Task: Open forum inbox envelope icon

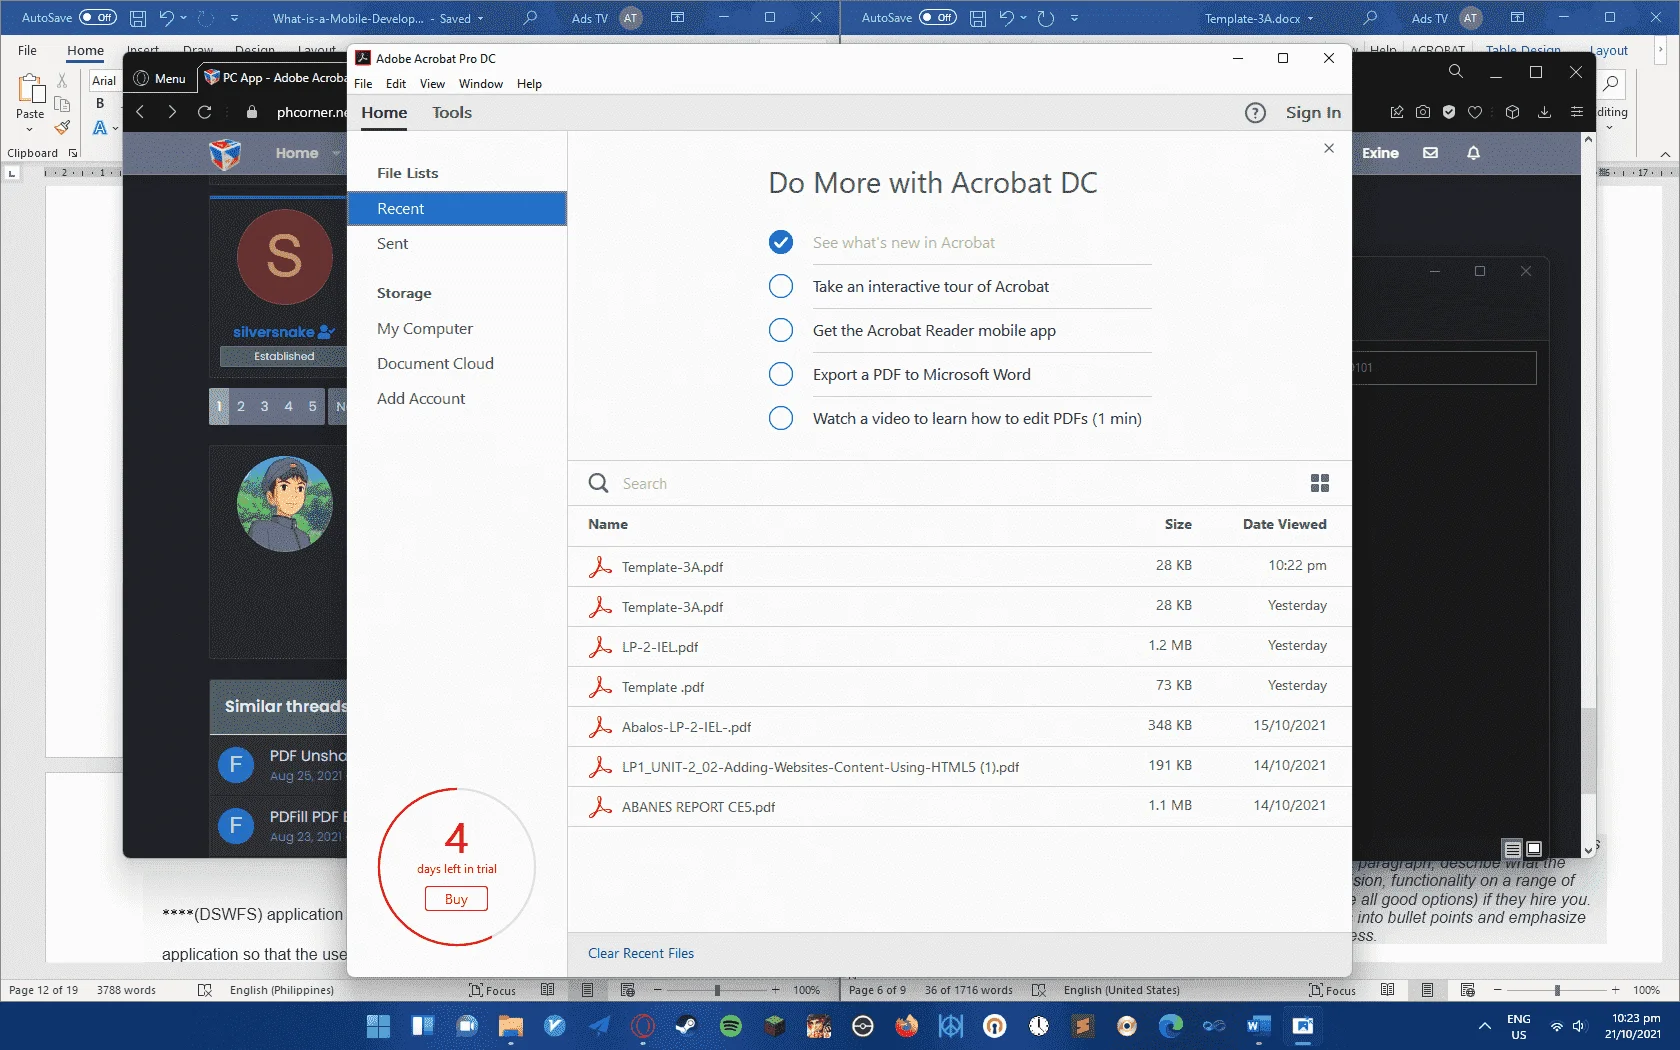Action: 1430,153
